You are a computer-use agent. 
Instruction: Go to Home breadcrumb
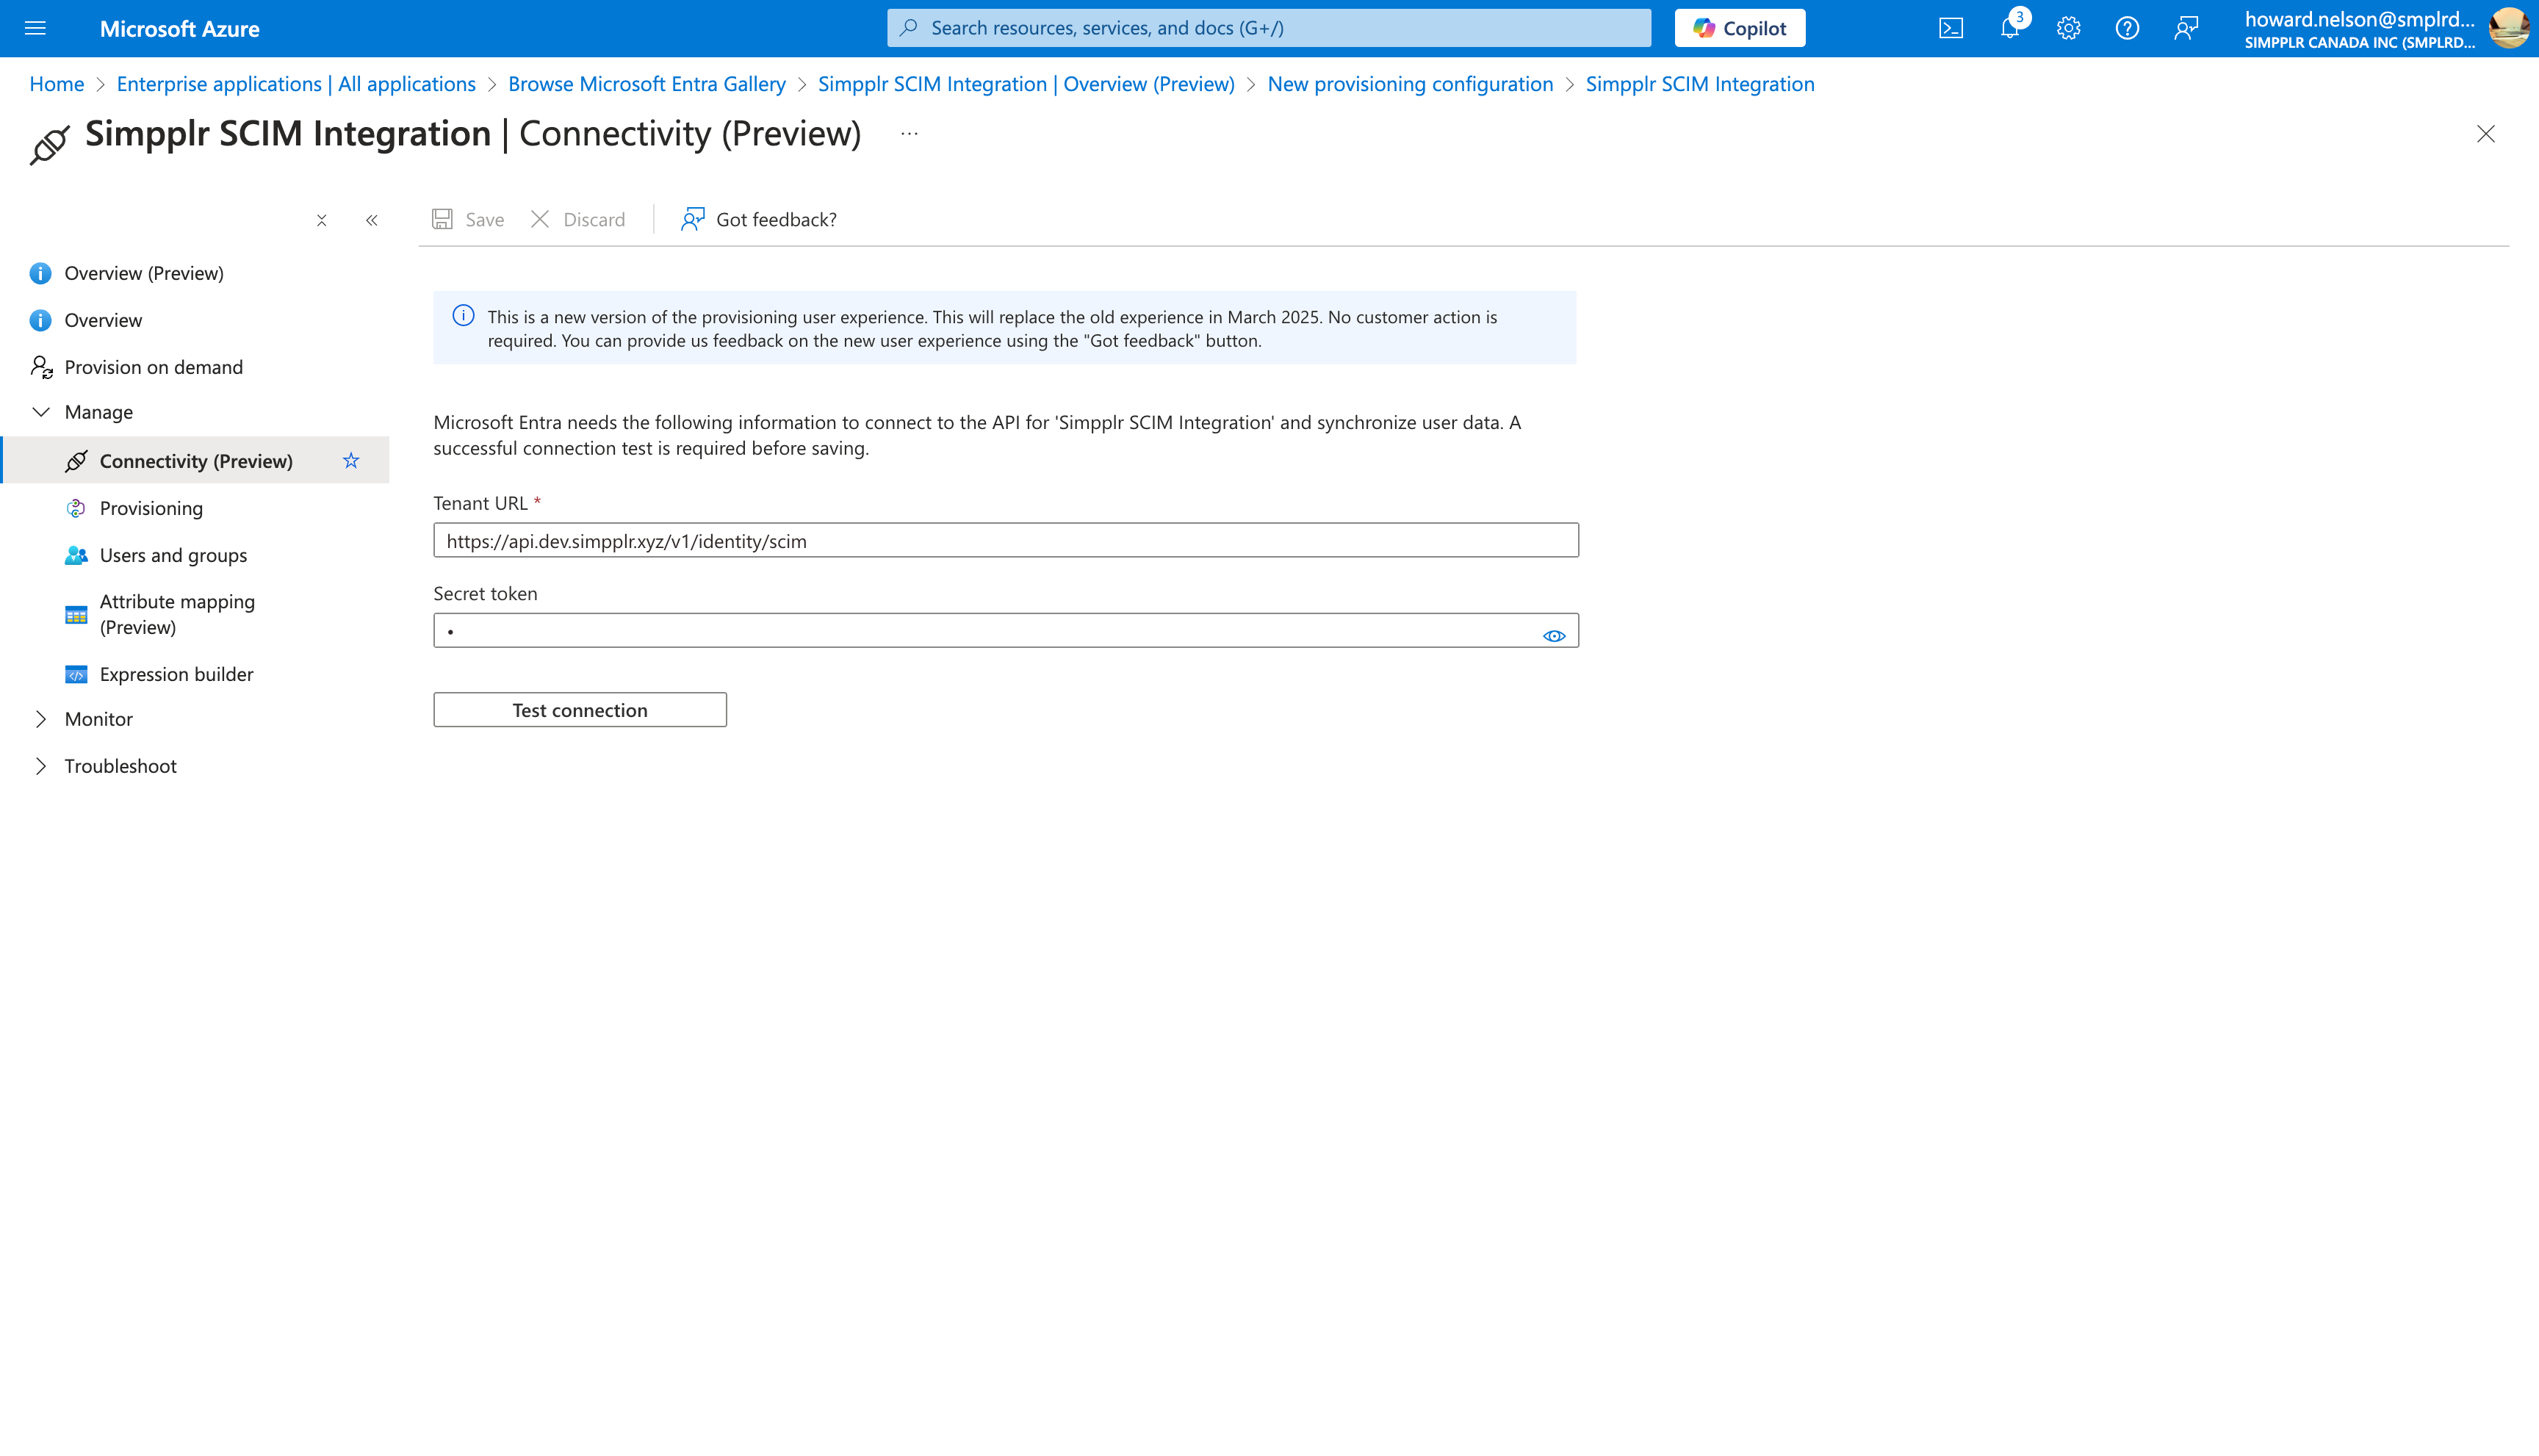pos(57,84)
